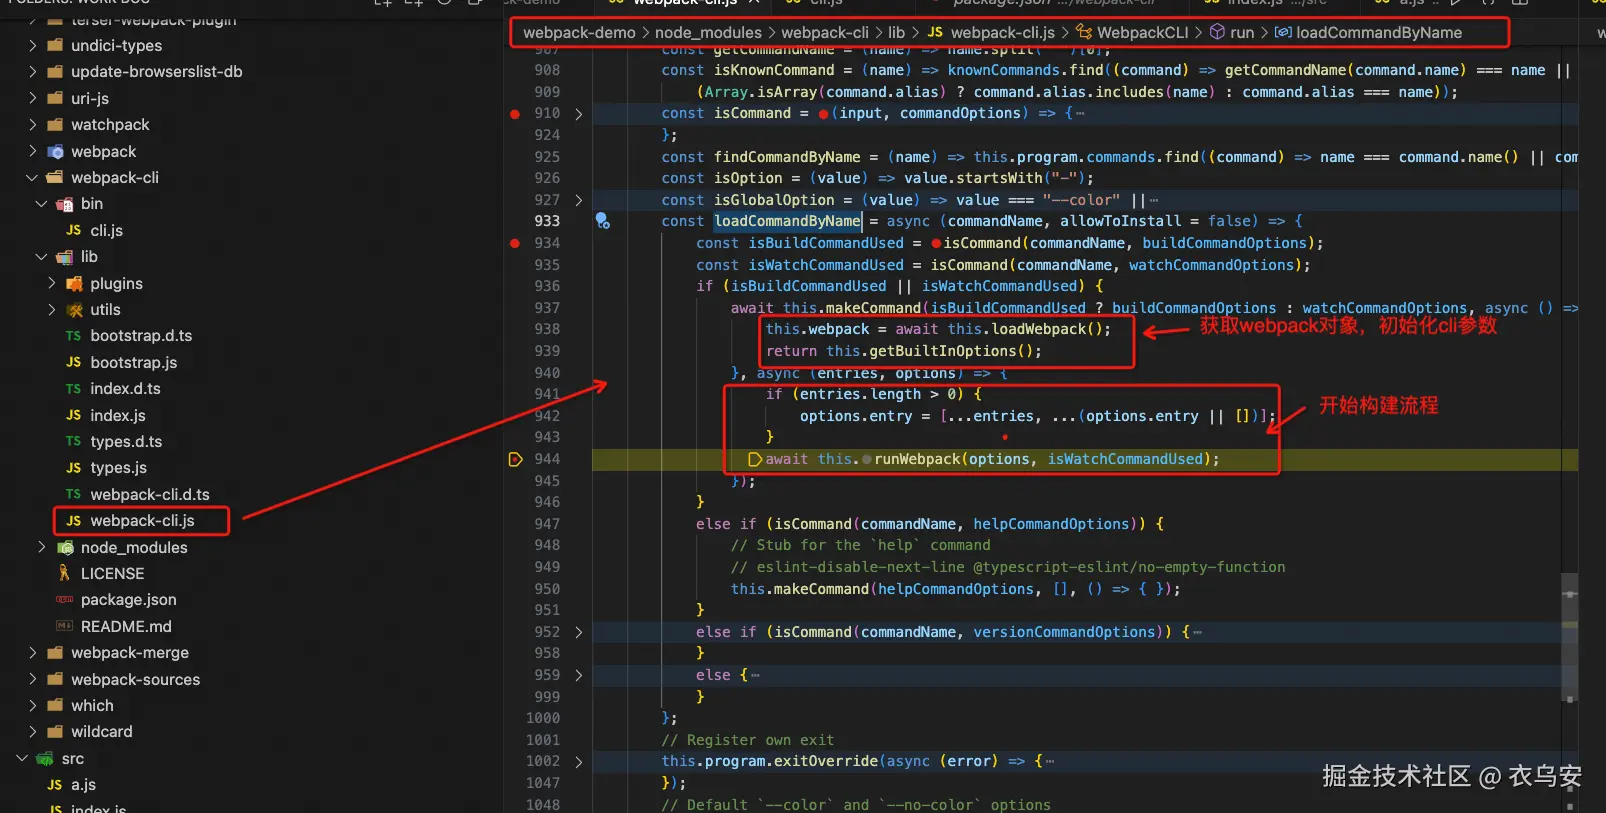Click the loadCommandByName symbol breadcrumb

1378,33
